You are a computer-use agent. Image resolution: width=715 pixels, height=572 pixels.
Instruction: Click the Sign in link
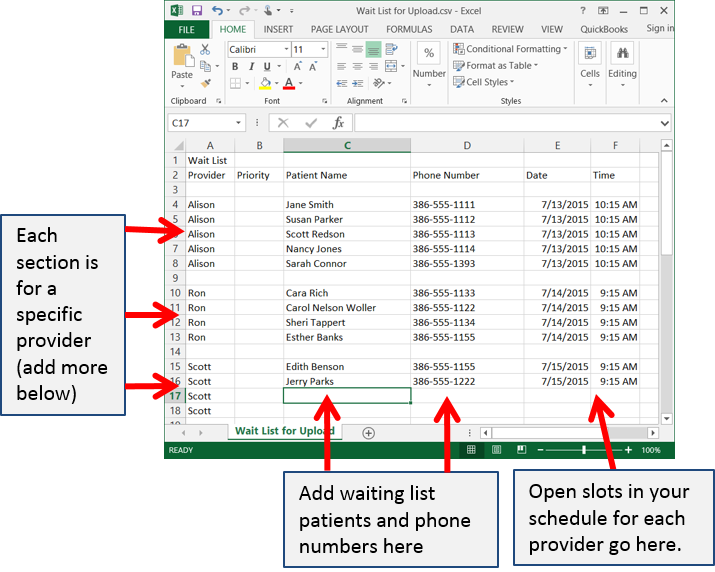(659, 29)
